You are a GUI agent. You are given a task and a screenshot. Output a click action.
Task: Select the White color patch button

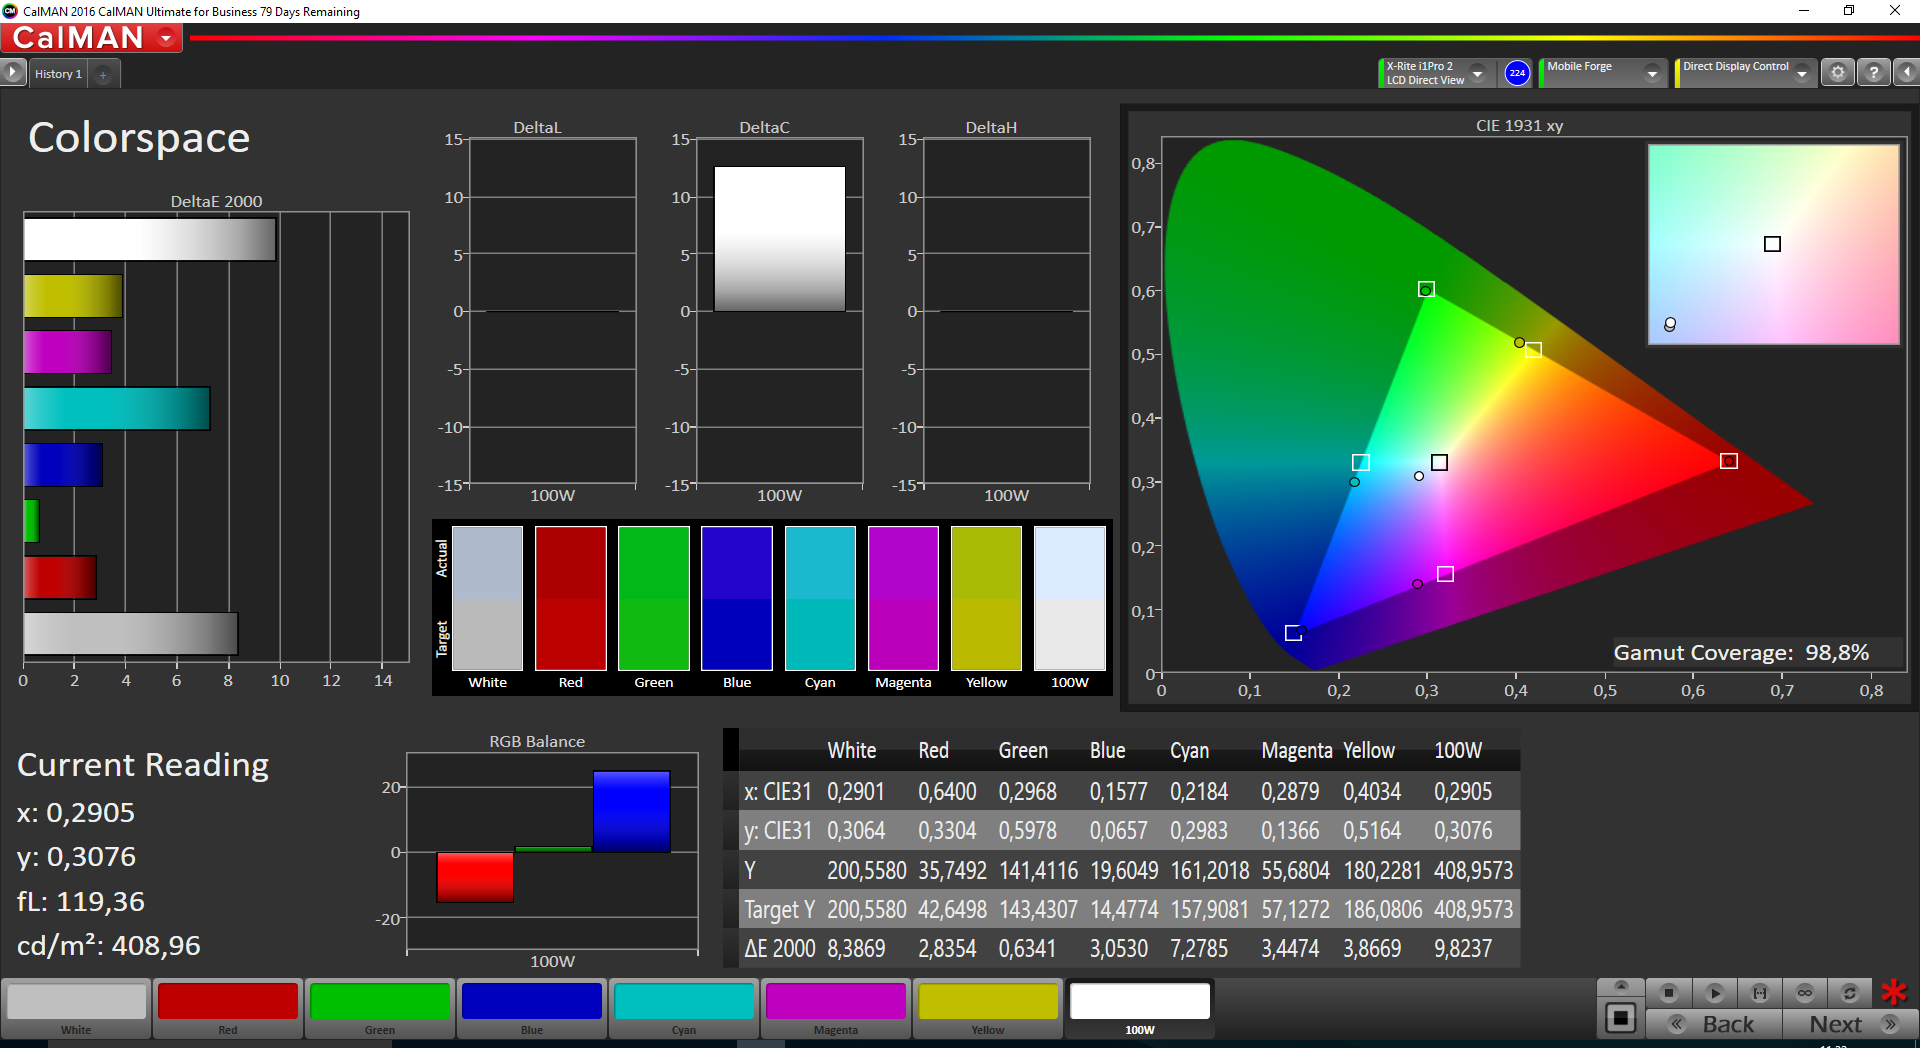tap(76, 1008)
